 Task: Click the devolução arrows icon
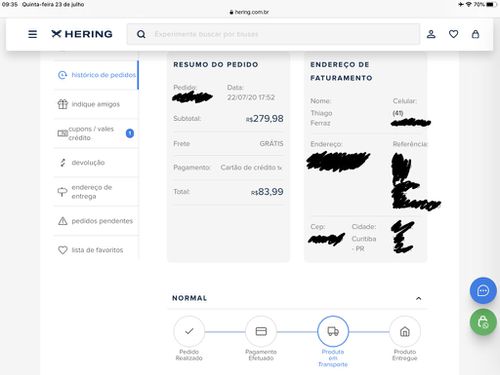click(x=63, y=163)
